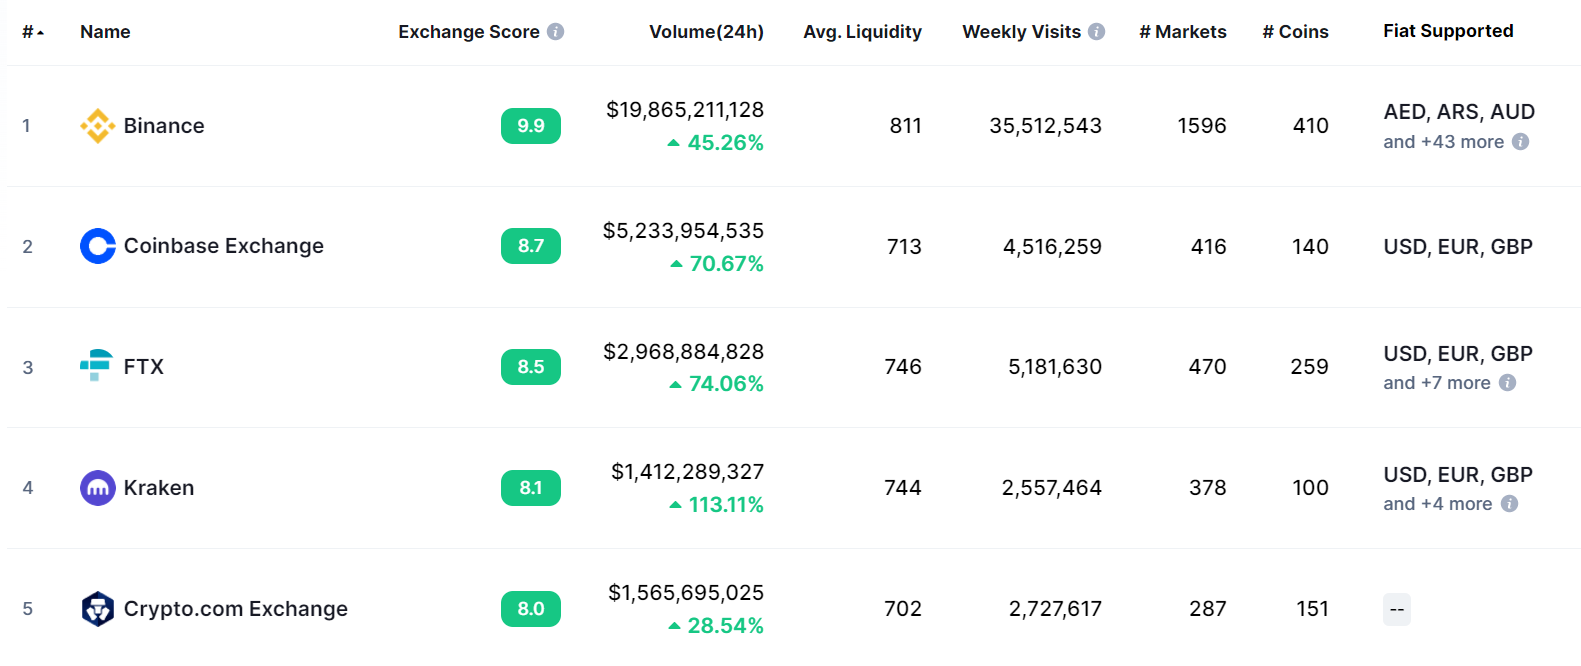This screenshot has height=666, width=1581.
Task: Click Binance's 'and +43 more' text
Action: coord(1443,142)
